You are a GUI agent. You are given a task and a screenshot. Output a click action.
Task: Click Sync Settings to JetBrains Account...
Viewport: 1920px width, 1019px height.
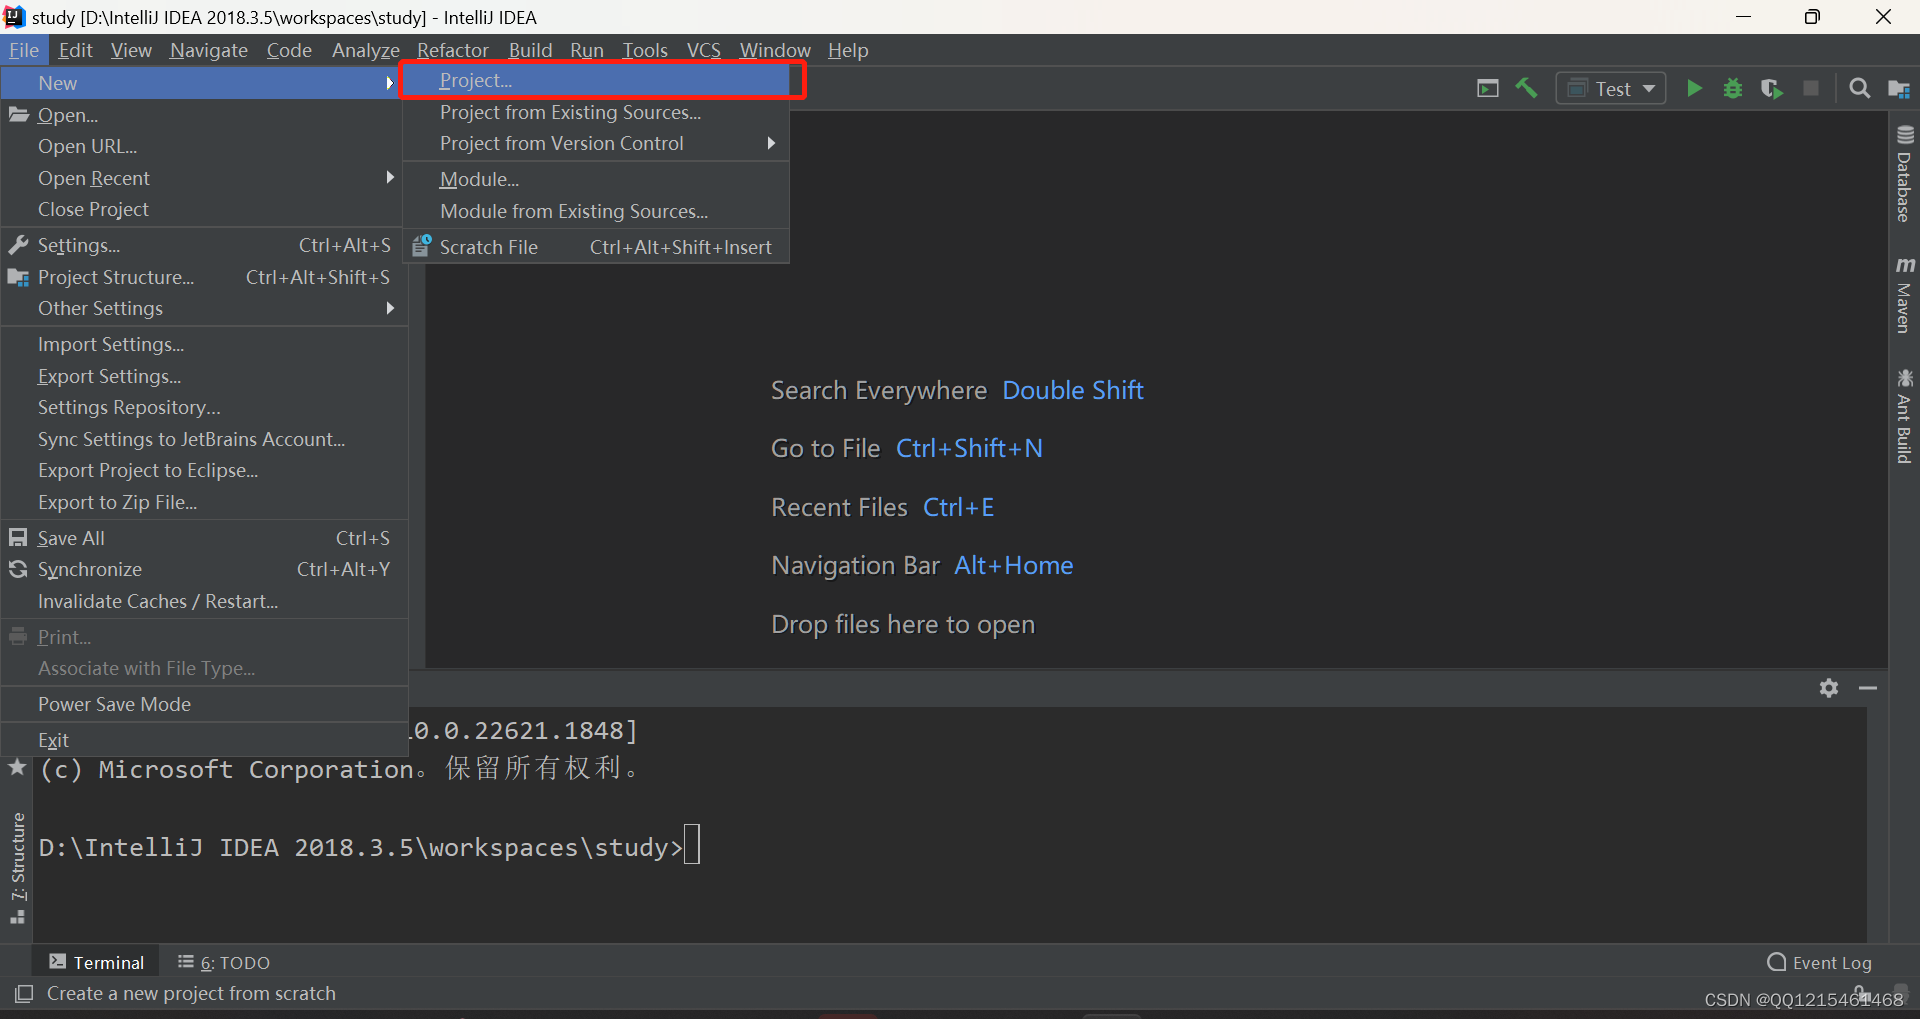click(x=202, y=439)
